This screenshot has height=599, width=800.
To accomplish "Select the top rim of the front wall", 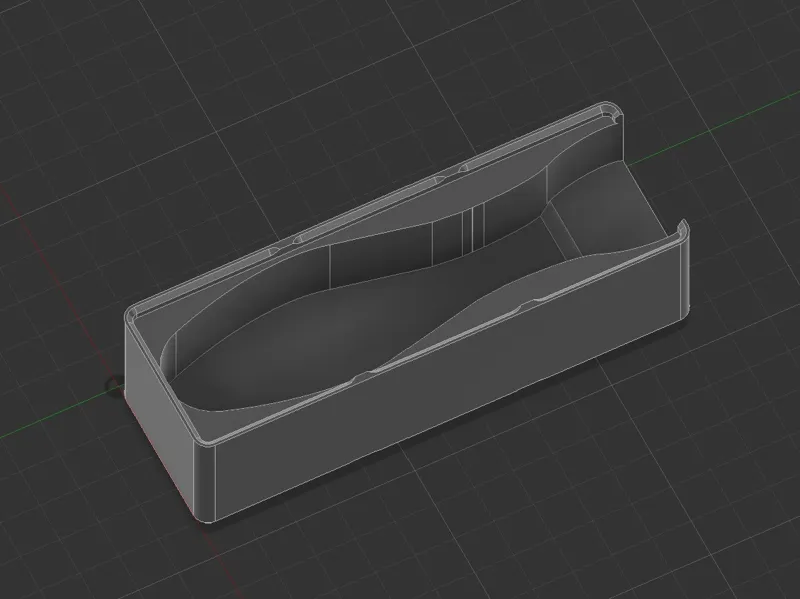I will tap(444, 337).
